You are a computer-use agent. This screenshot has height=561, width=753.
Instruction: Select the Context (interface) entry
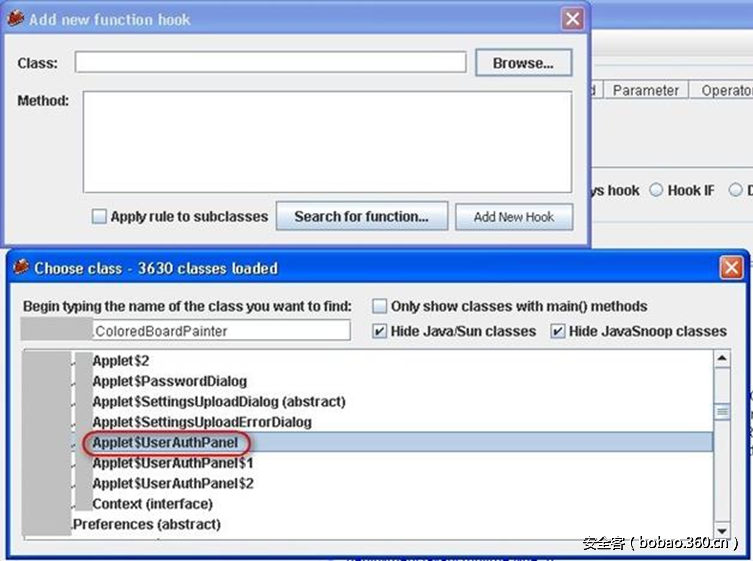pos(152,504)
